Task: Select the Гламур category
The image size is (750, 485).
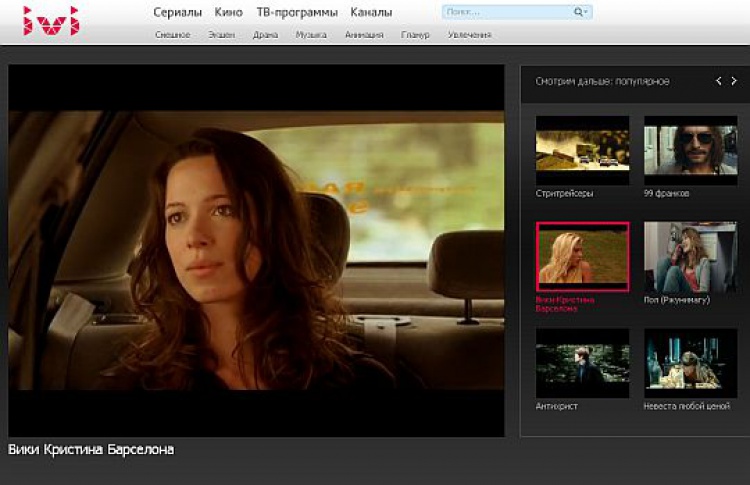Action: click(x=415, y=35)
